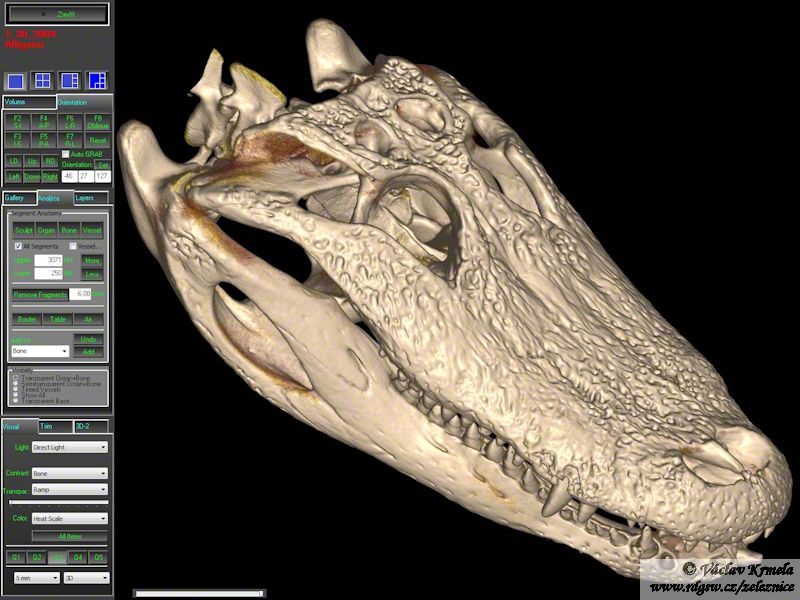Choose the Vessel segment tool
Viewport: 800px width, 600px height.
pos(92,230)
